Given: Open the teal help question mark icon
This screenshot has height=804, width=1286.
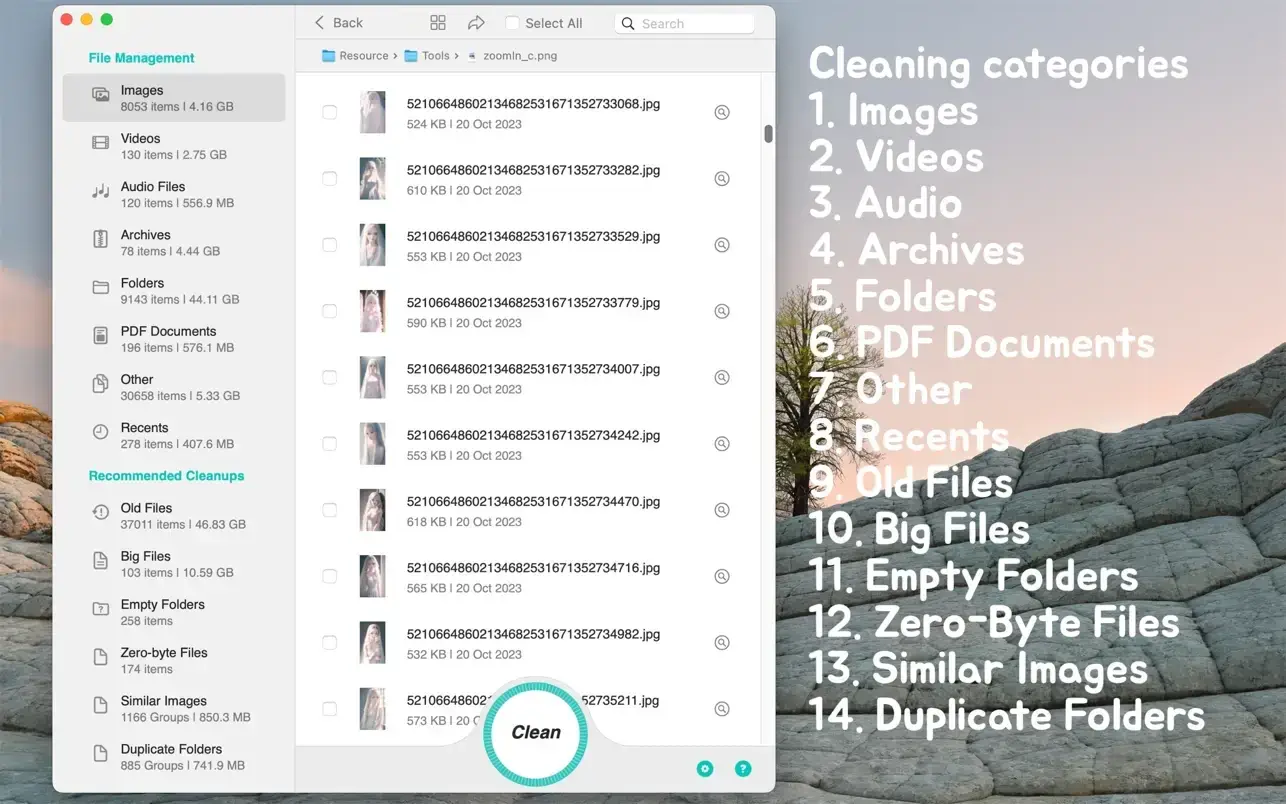Looking at the screenshot, I should click(x=743, y=769).
